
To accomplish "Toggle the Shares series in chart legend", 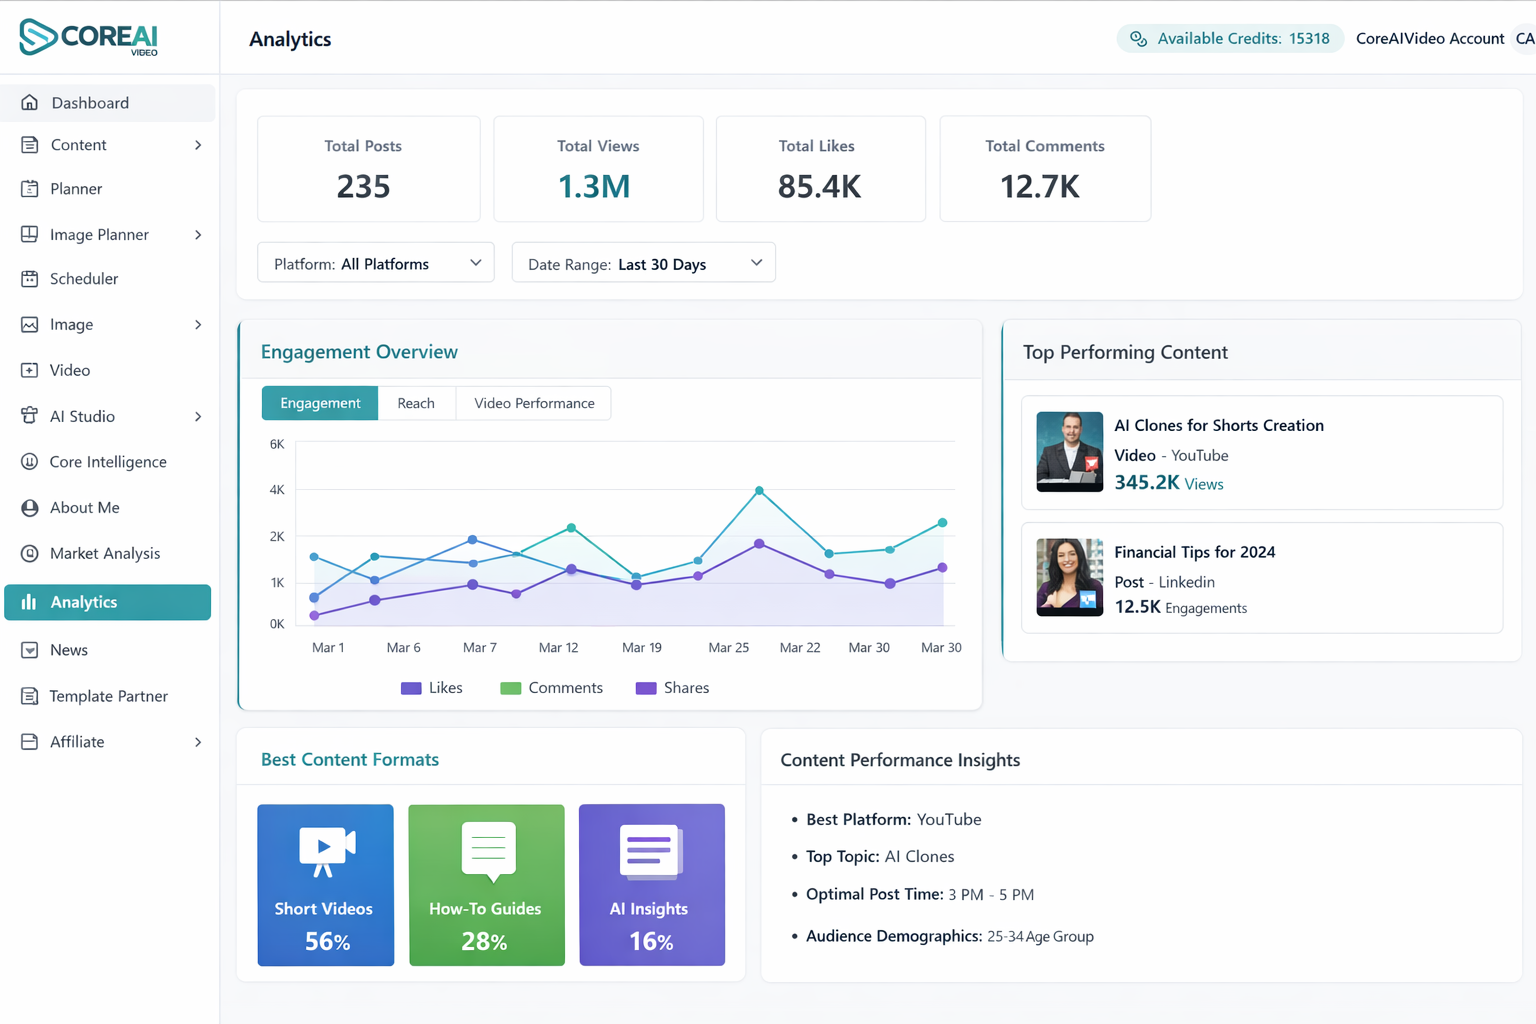I will pos(672,688).
